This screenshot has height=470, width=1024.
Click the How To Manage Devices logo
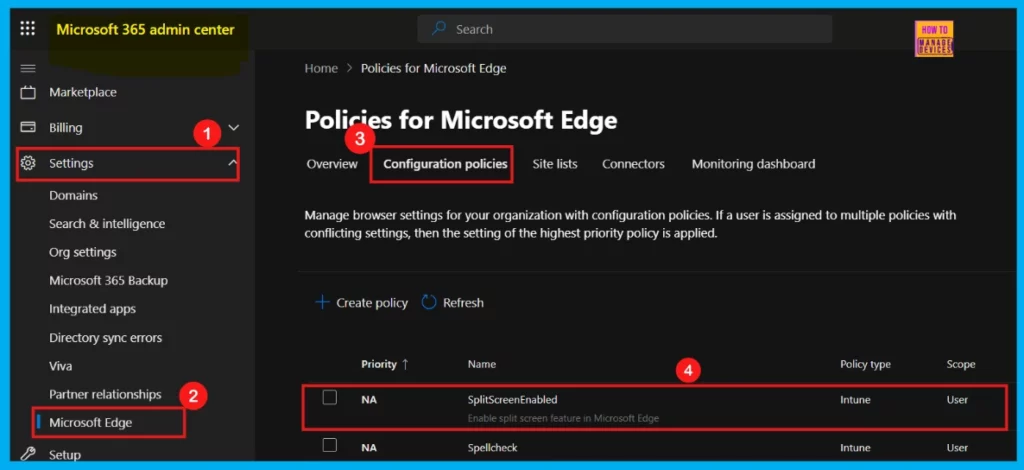point(934,39)
